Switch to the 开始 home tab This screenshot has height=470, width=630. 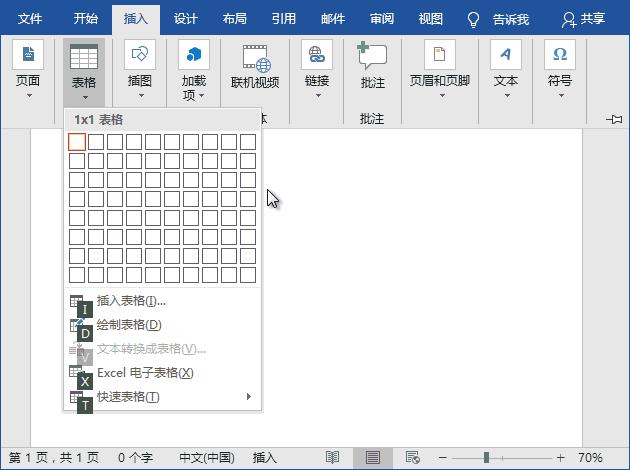click(x=86, y=19)
